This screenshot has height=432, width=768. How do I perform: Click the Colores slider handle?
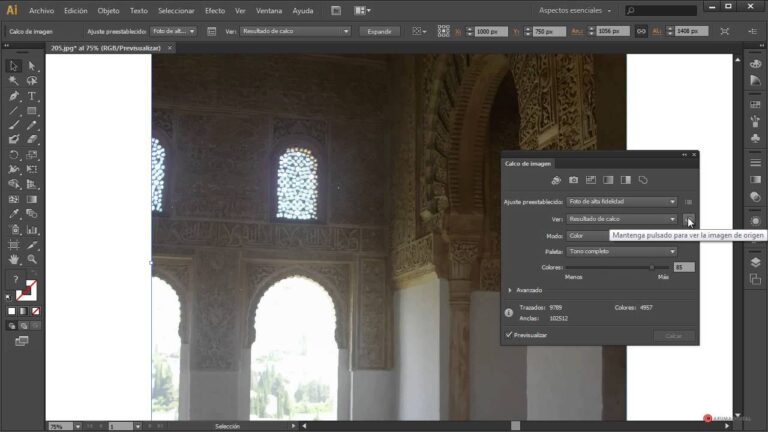652,267
